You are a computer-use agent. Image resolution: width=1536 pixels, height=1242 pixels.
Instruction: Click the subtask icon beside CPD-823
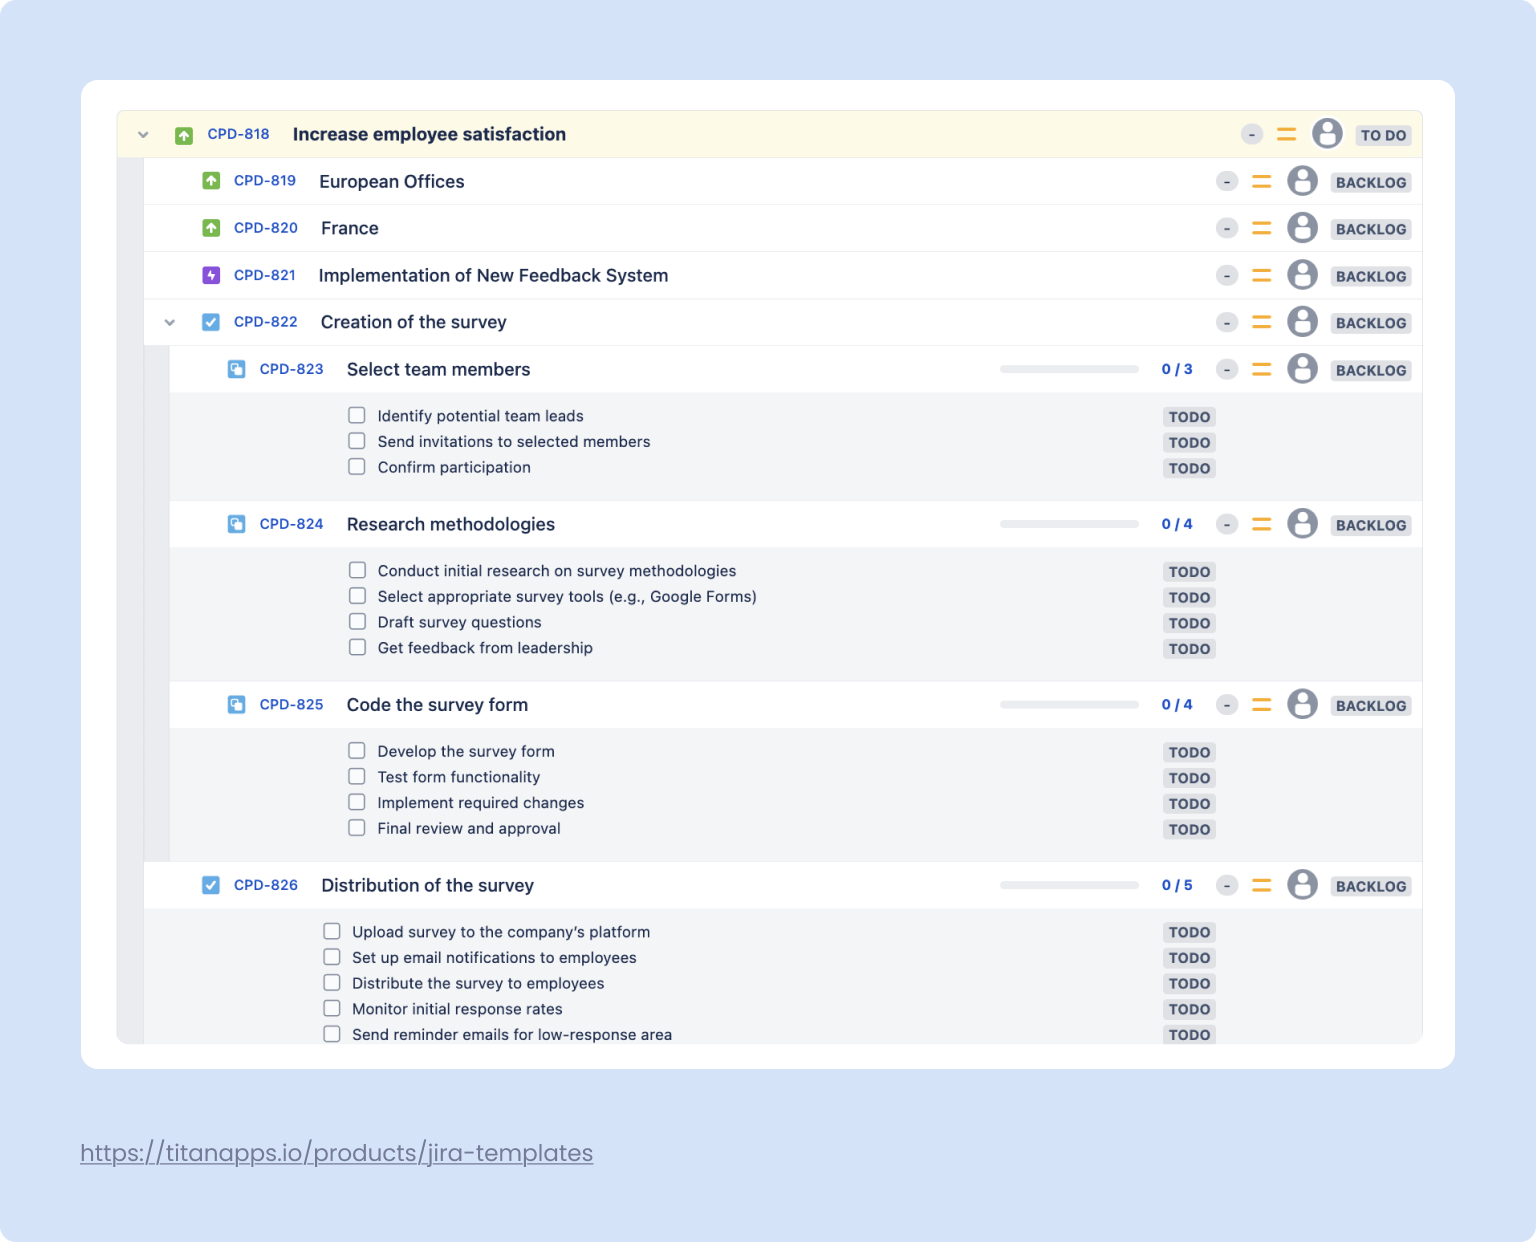click(x=236, y=369)
